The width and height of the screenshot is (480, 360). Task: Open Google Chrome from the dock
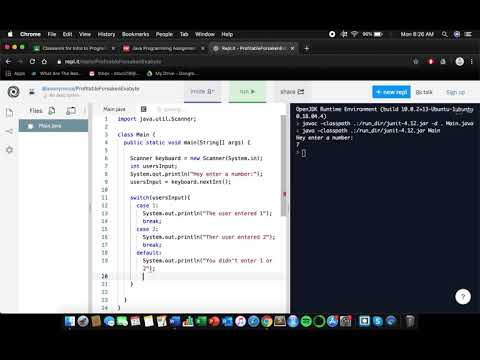pos(267,321)
